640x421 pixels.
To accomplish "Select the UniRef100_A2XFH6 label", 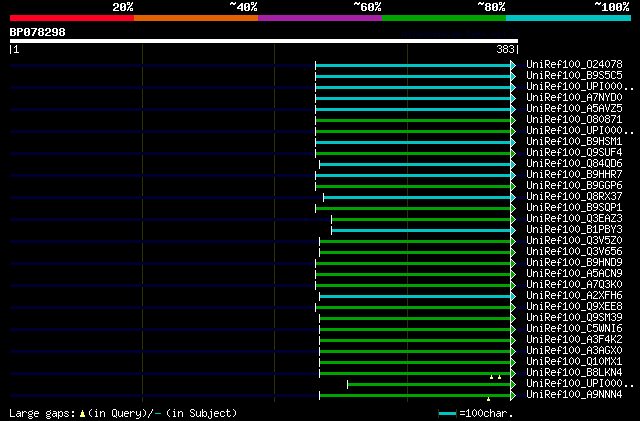I will coord(574,296).
